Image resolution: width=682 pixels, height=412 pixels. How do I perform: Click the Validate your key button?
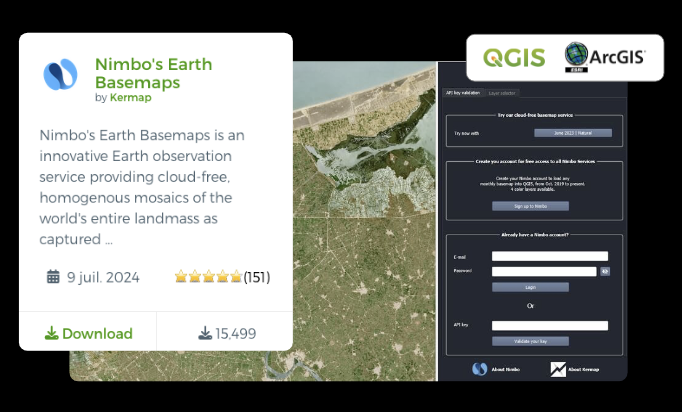tap(530, 341)
